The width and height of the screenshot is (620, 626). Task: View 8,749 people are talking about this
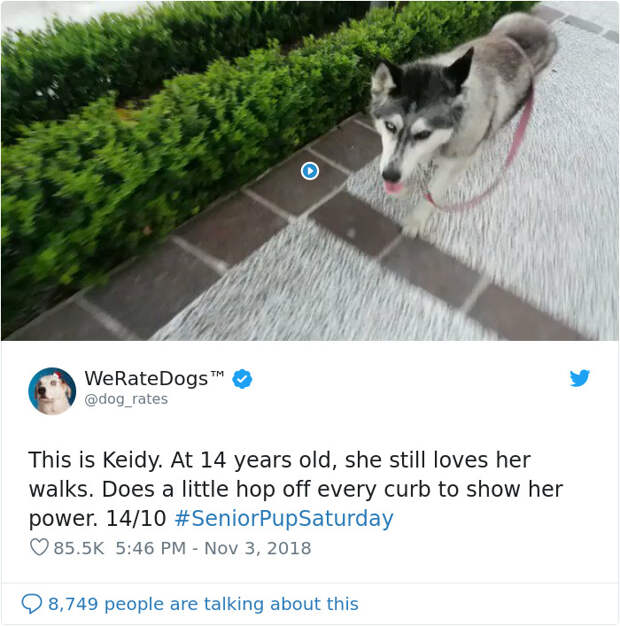pyautogui.click(x=203, y=604)
